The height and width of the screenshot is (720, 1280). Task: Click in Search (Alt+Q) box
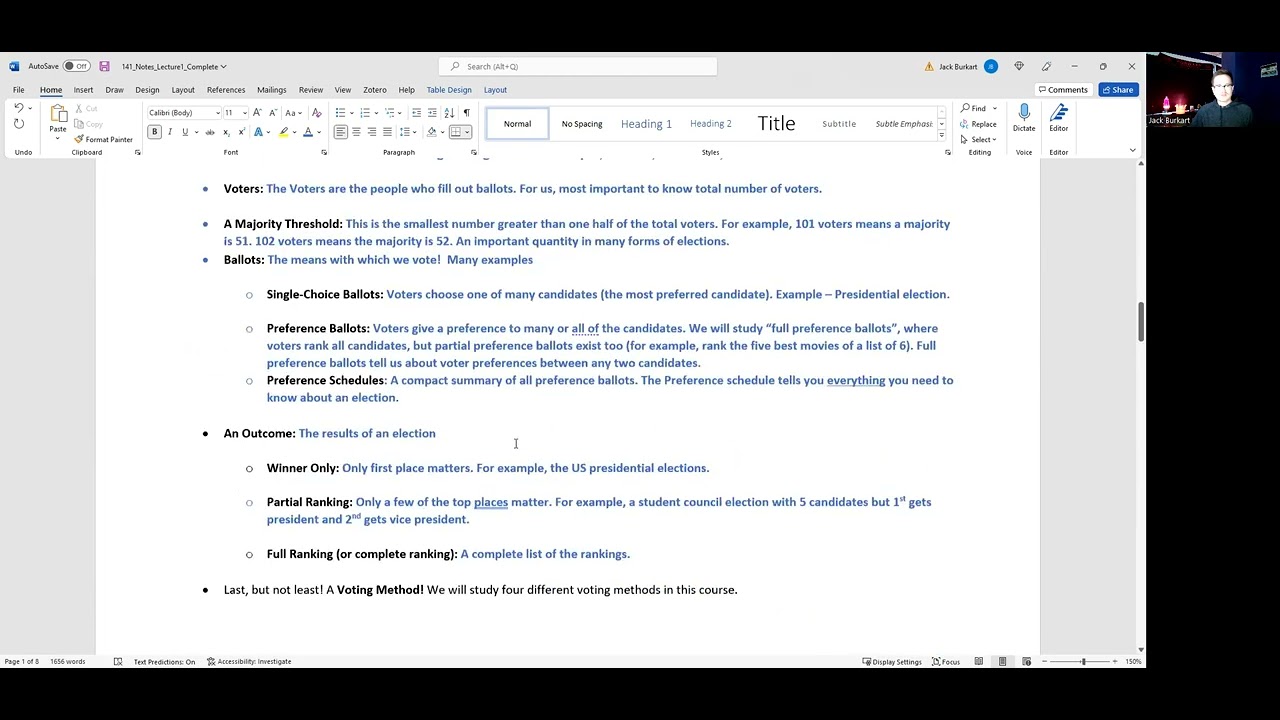[578, 67]
